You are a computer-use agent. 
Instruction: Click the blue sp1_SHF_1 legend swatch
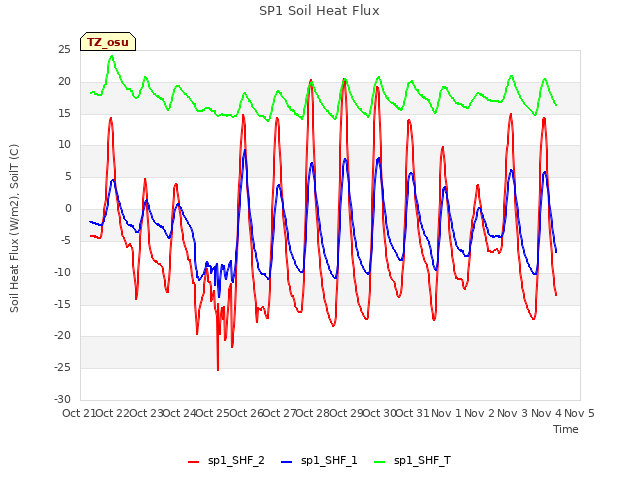[x=287, y=461]
